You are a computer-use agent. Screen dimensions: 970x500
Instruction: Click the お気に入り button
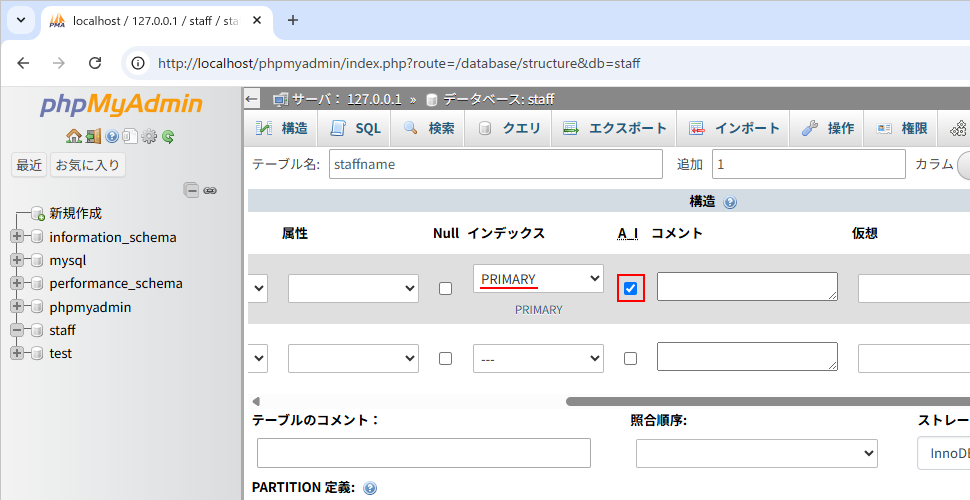88,165
